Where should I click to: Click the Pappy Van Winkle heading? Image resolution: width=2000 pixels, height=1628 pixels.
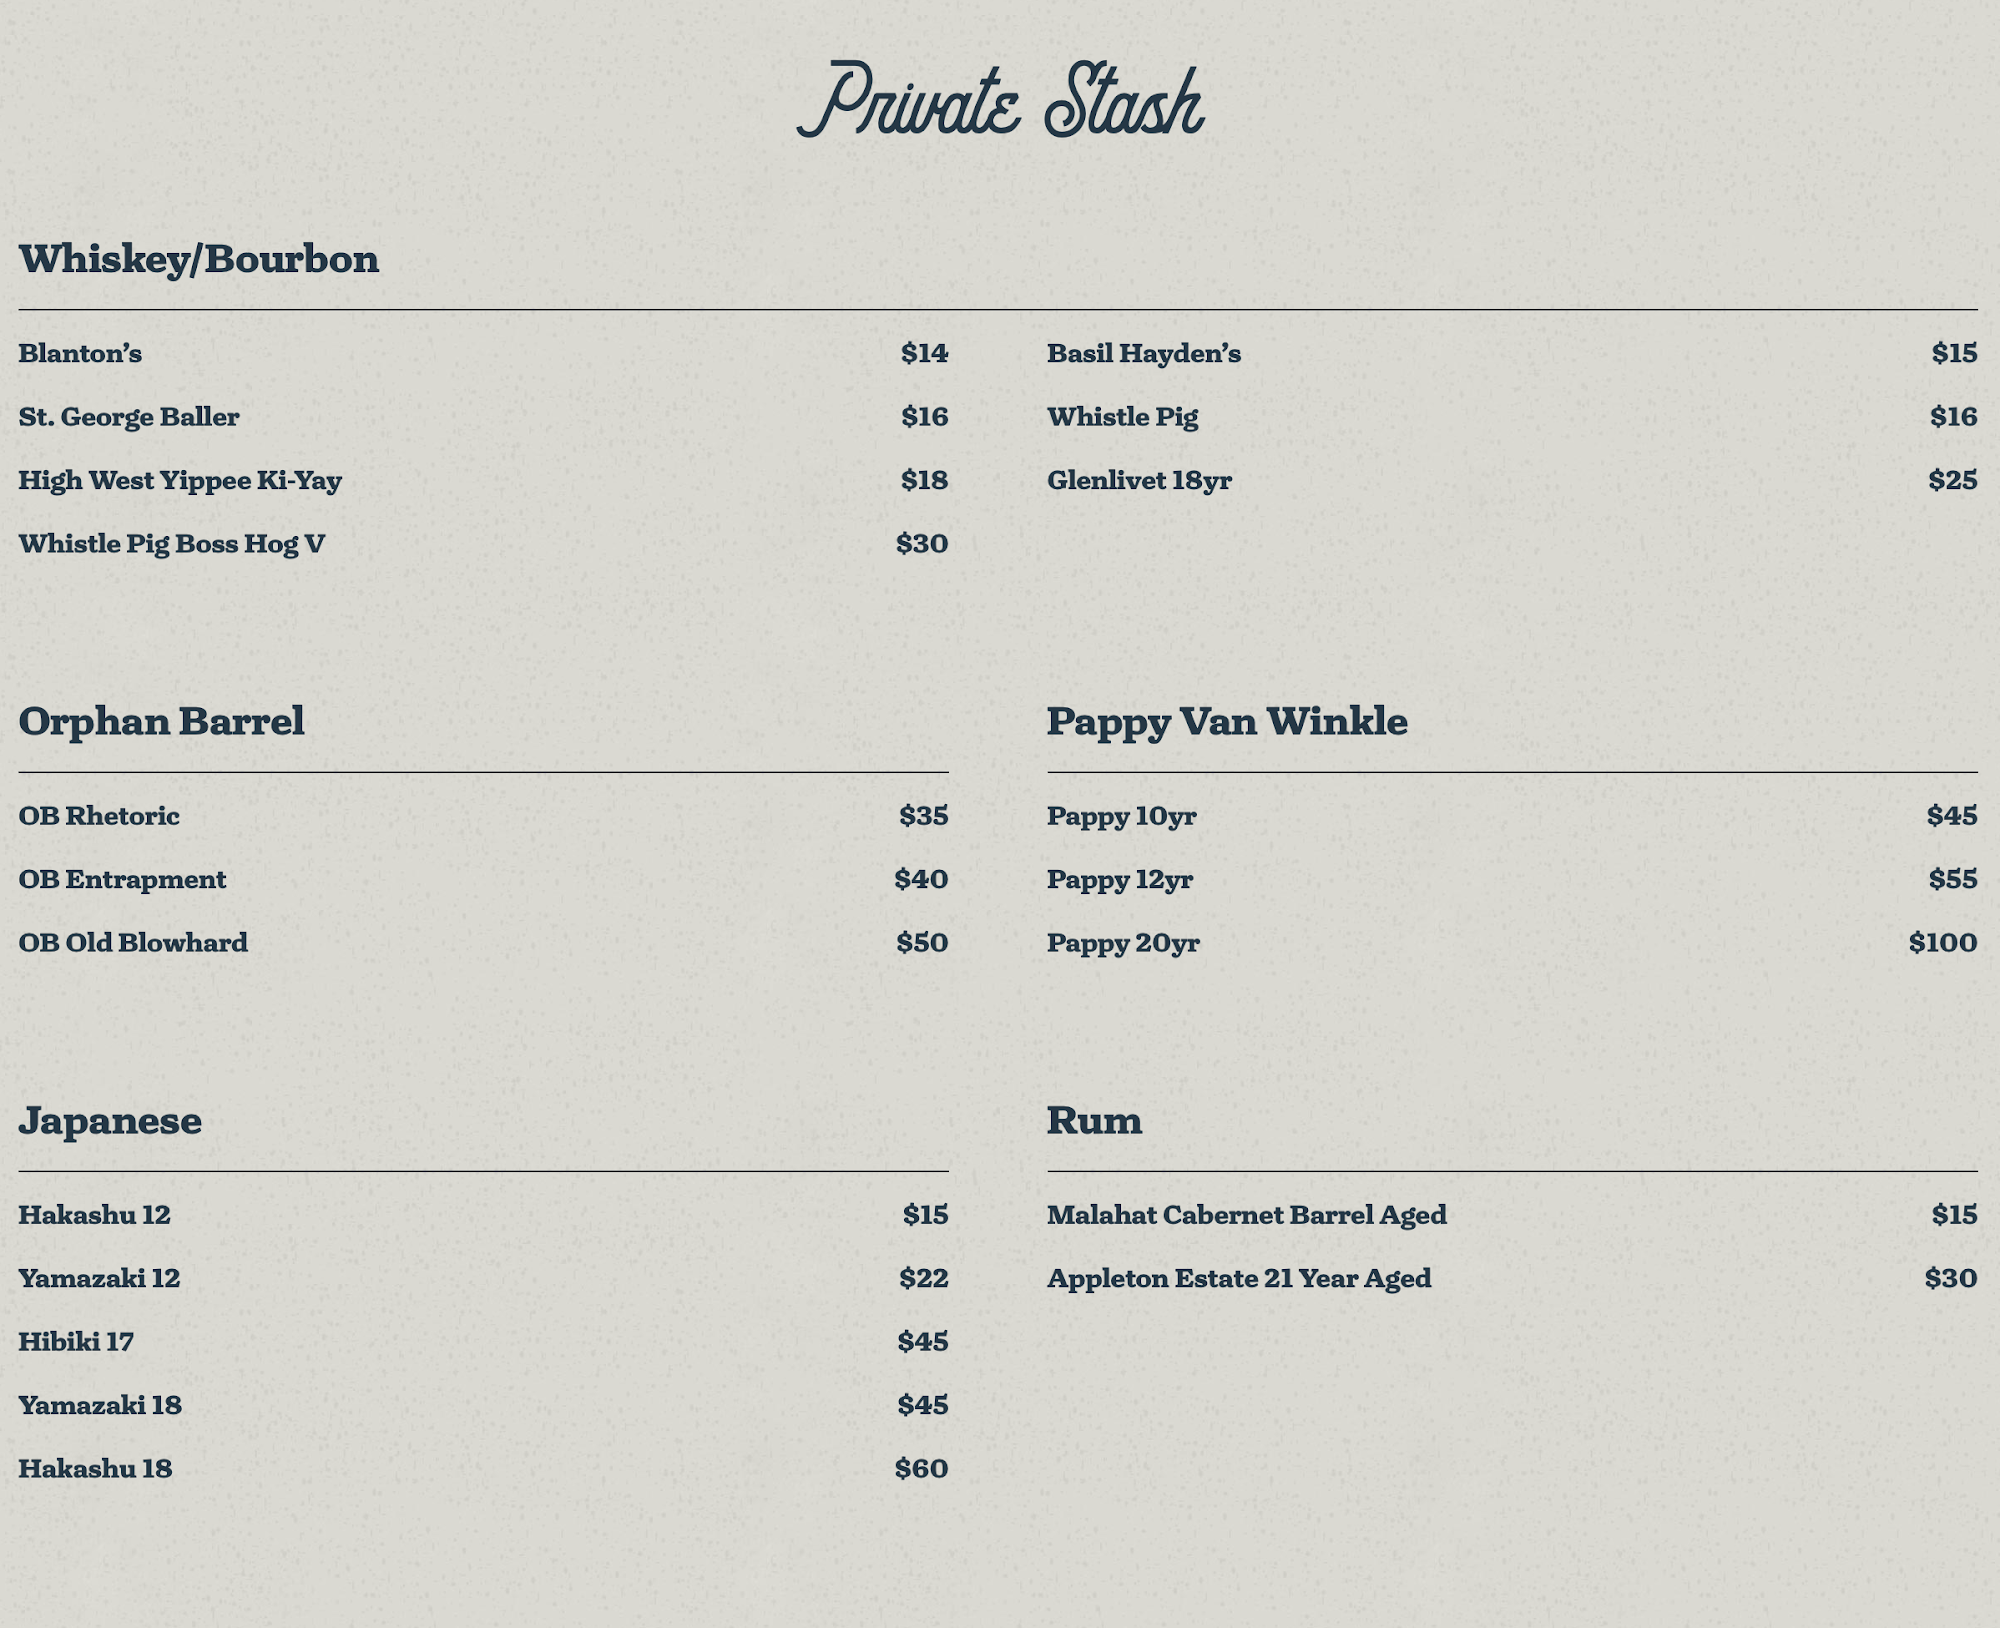pos(1227,721)
